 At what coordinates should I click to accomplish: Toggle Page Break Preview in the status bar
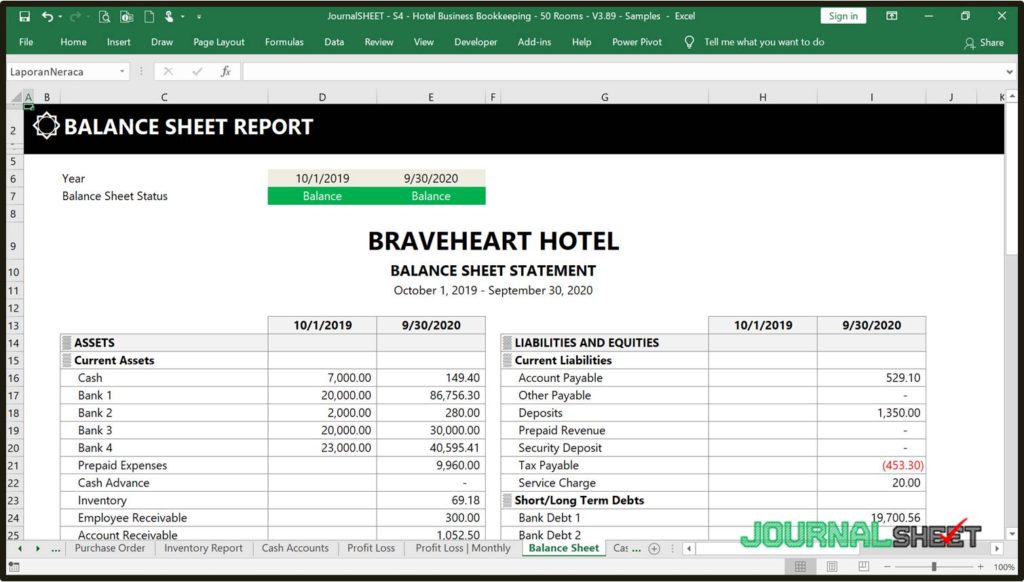(x=864, y=567)
